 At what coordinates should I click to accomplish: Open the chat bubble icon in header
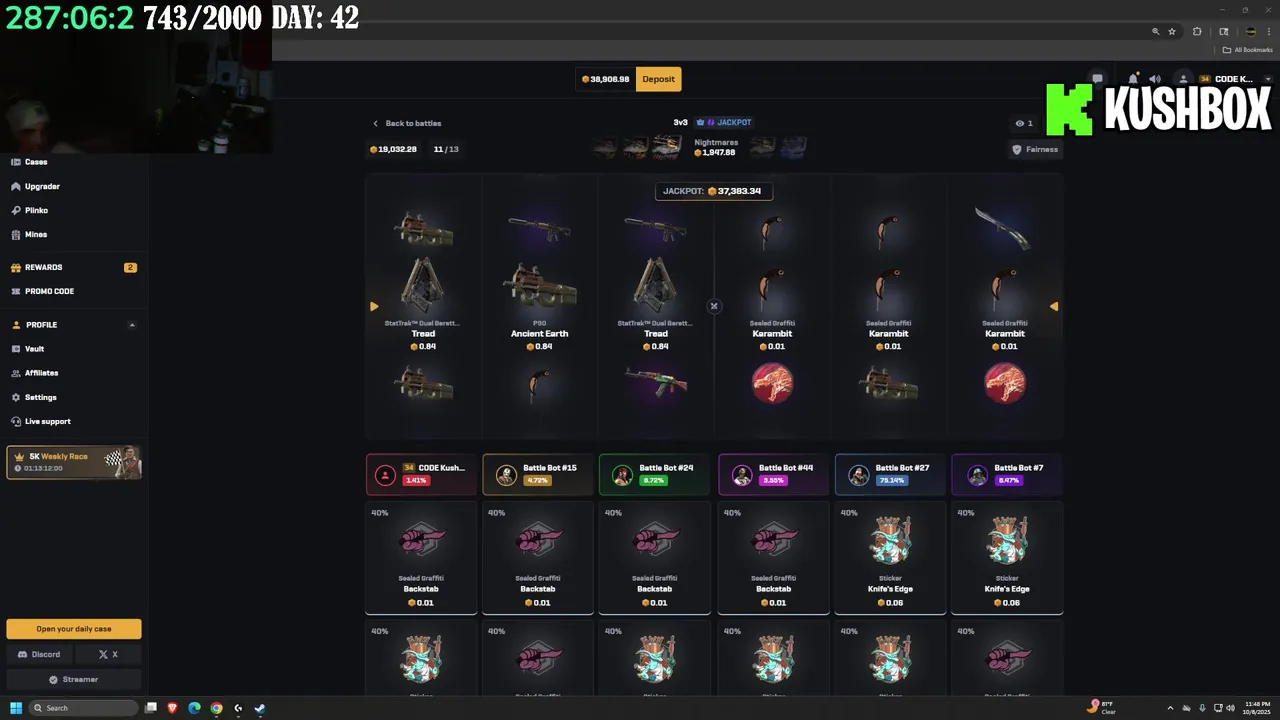point(1097,79)
